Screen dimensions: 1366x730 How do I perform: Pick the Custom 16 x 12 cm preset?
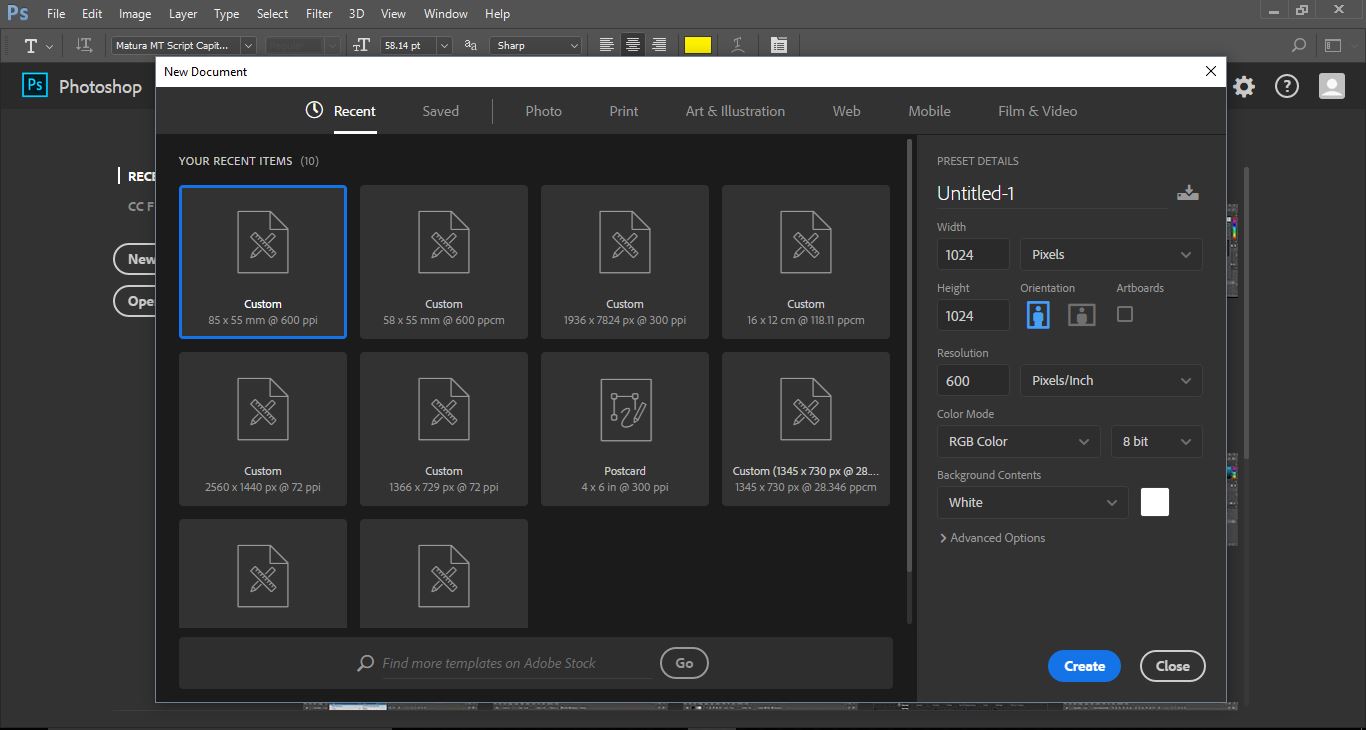806,262
